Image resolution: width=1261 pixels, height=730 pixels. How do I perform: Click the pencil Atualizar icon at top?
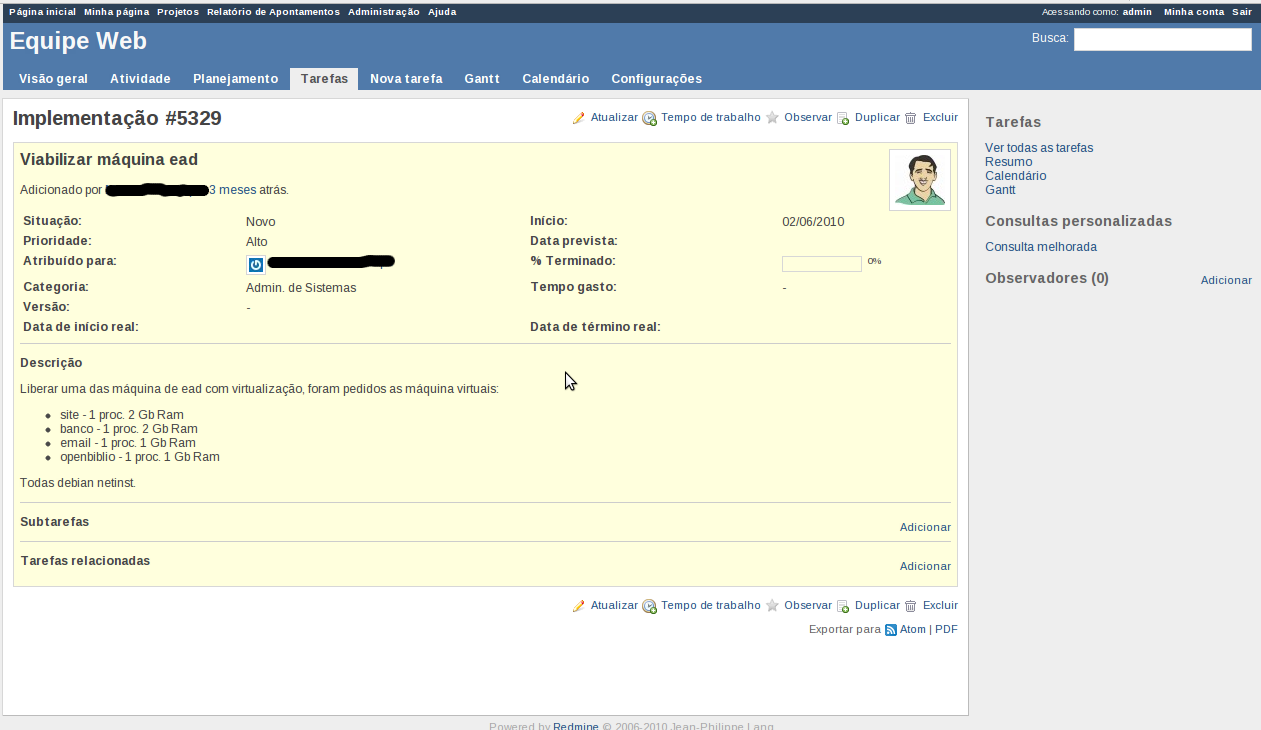(578, 118)
